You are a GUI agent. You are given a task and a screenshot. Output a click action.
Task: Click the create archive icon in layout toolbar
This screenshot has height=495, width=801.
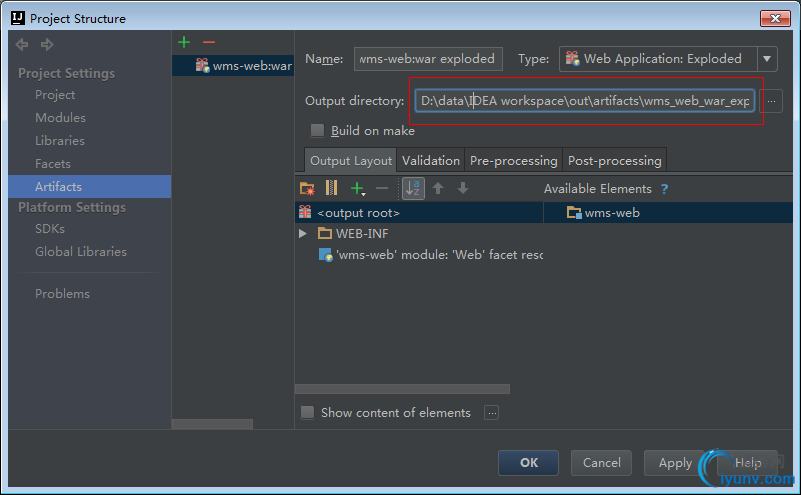(332, 188)
